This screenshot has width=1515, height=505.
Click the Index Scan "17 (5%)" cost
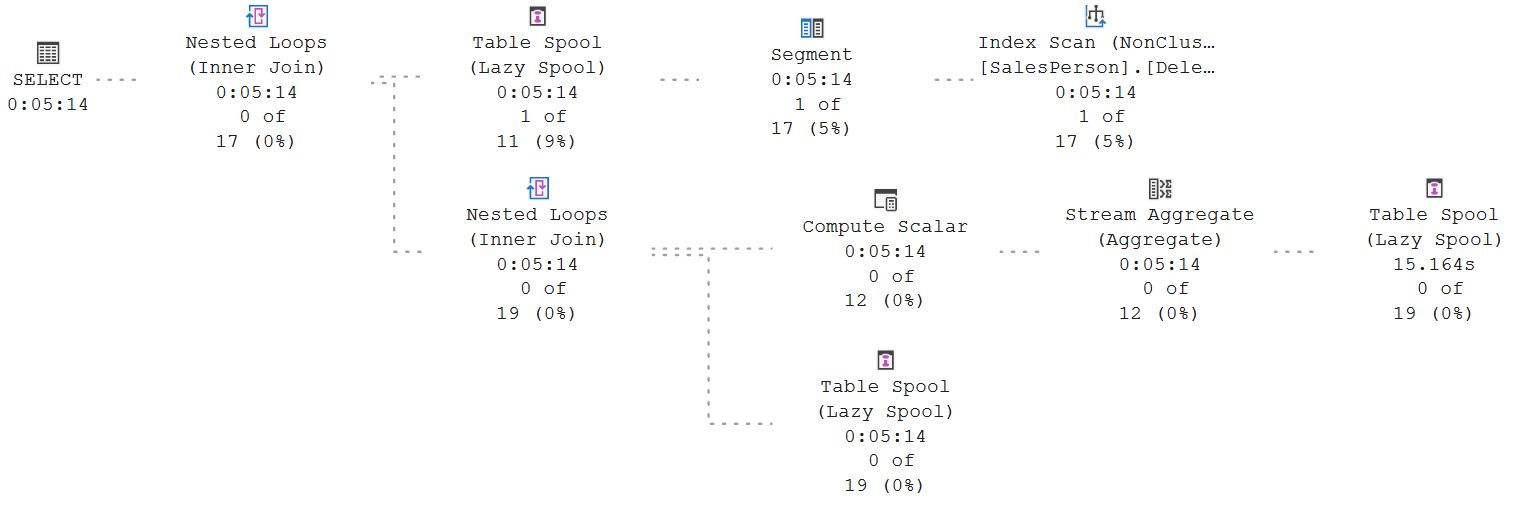pos(1096,141)
